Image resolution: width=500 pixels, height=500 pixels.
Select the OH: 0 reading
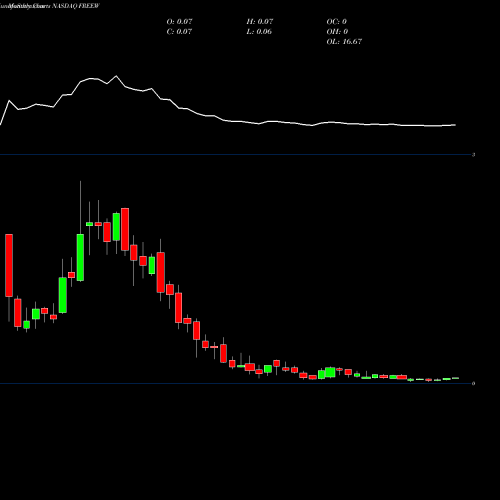point(337,32)
